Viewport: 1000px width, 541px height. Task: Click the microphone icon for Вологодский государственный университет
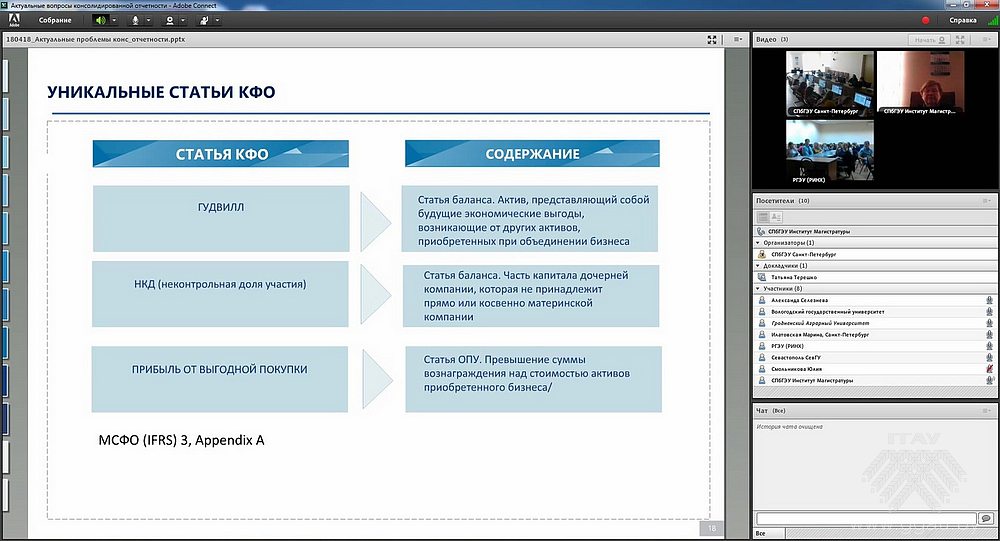pyautogui.click(x=989, y=312)
